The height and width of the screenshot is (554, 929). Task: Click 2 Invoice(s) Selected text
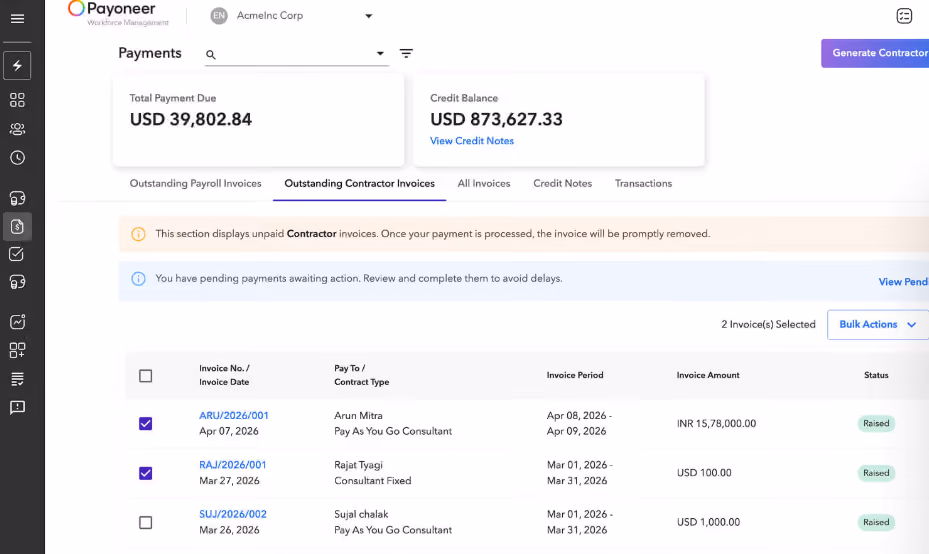[x=768, y=325]
